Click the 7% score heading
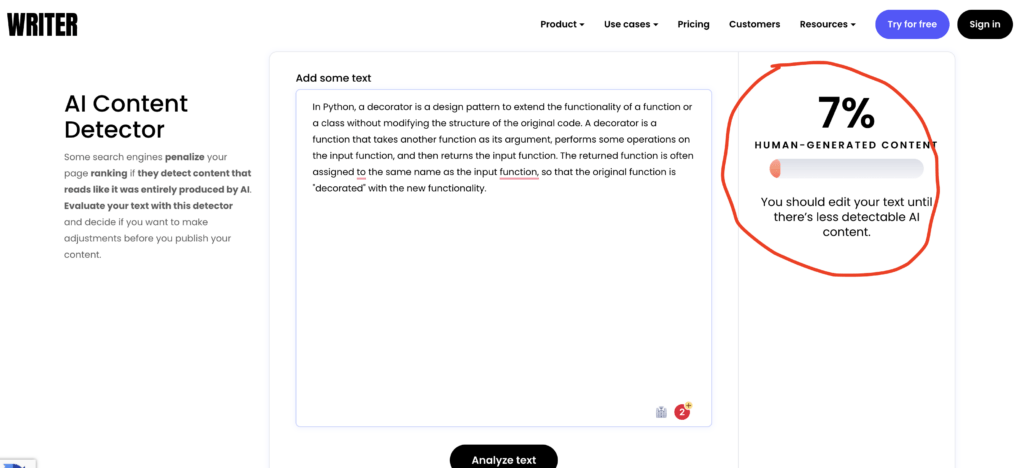 pos(846,112)
